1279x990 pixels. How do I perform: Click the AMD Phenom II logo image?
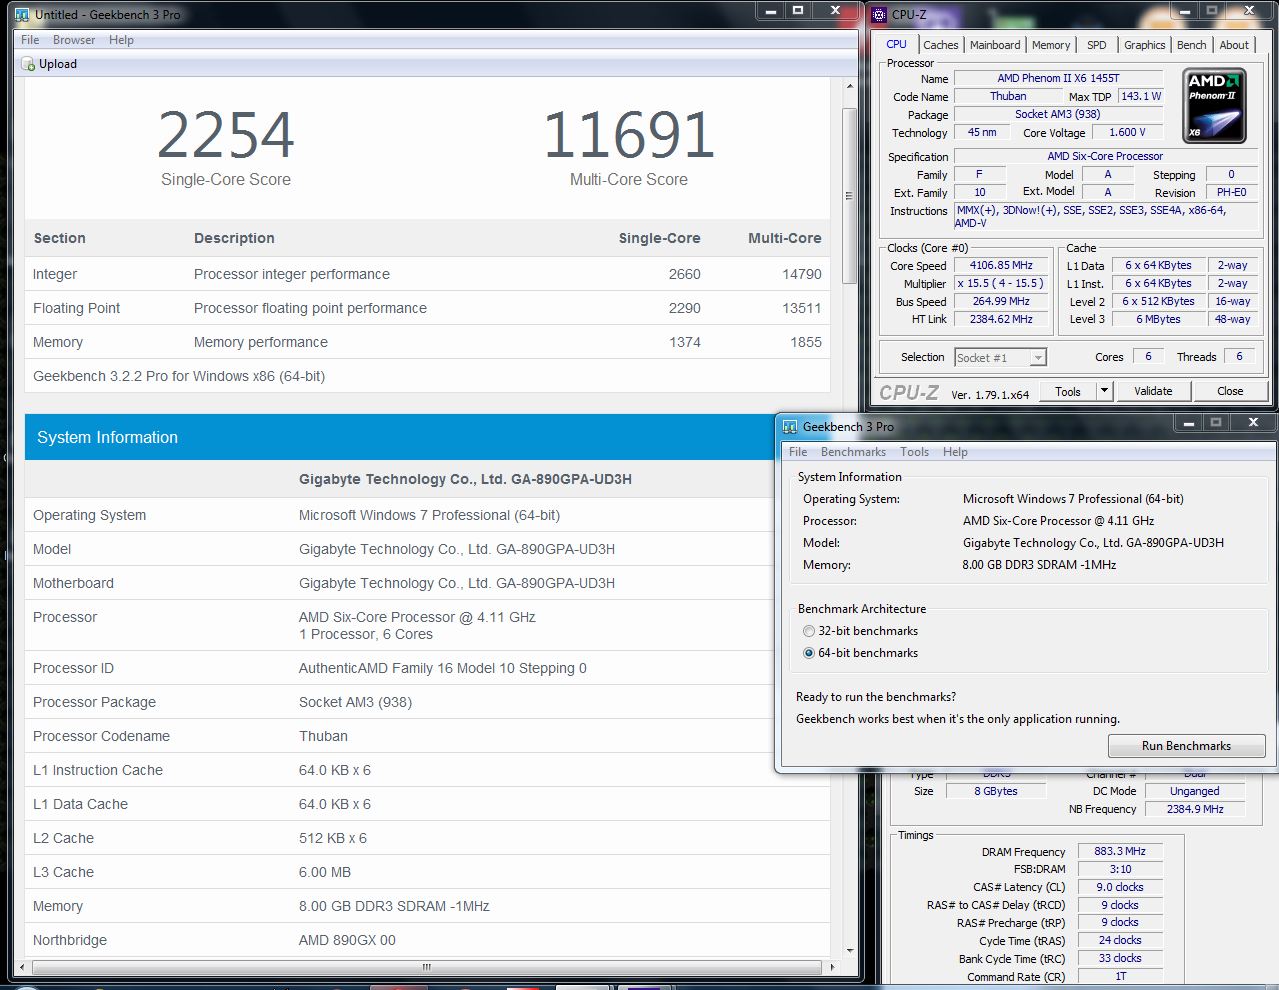[1214, 106]
